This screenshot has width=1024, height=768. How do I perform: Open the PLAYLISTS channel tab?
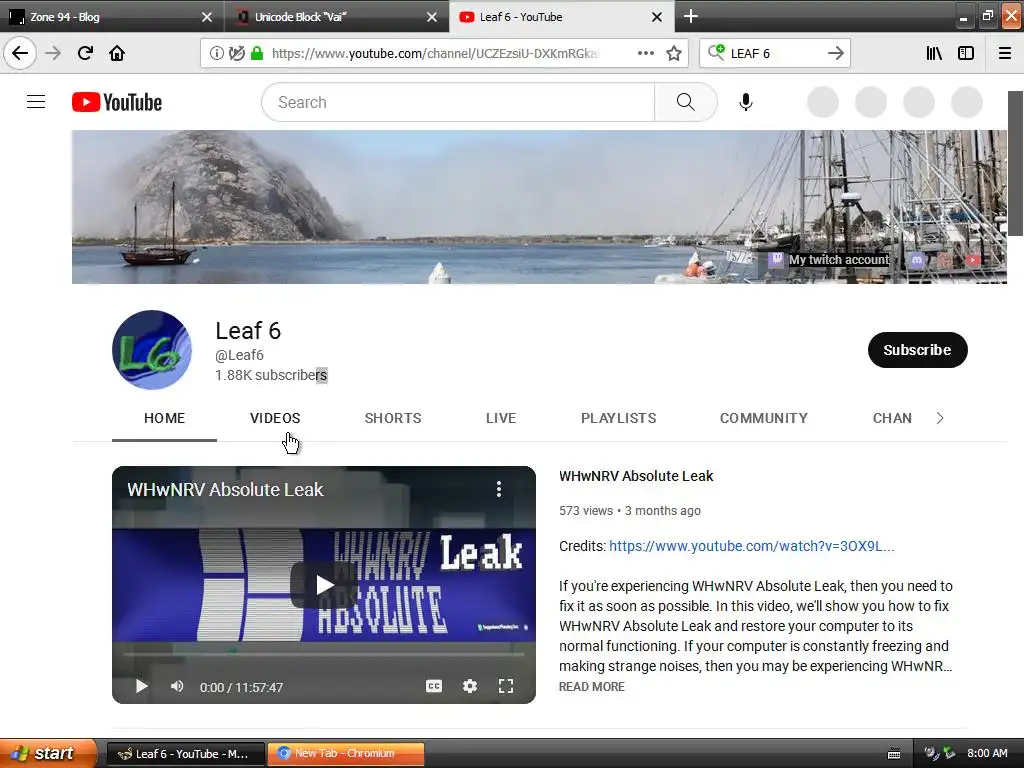point(618,418)
